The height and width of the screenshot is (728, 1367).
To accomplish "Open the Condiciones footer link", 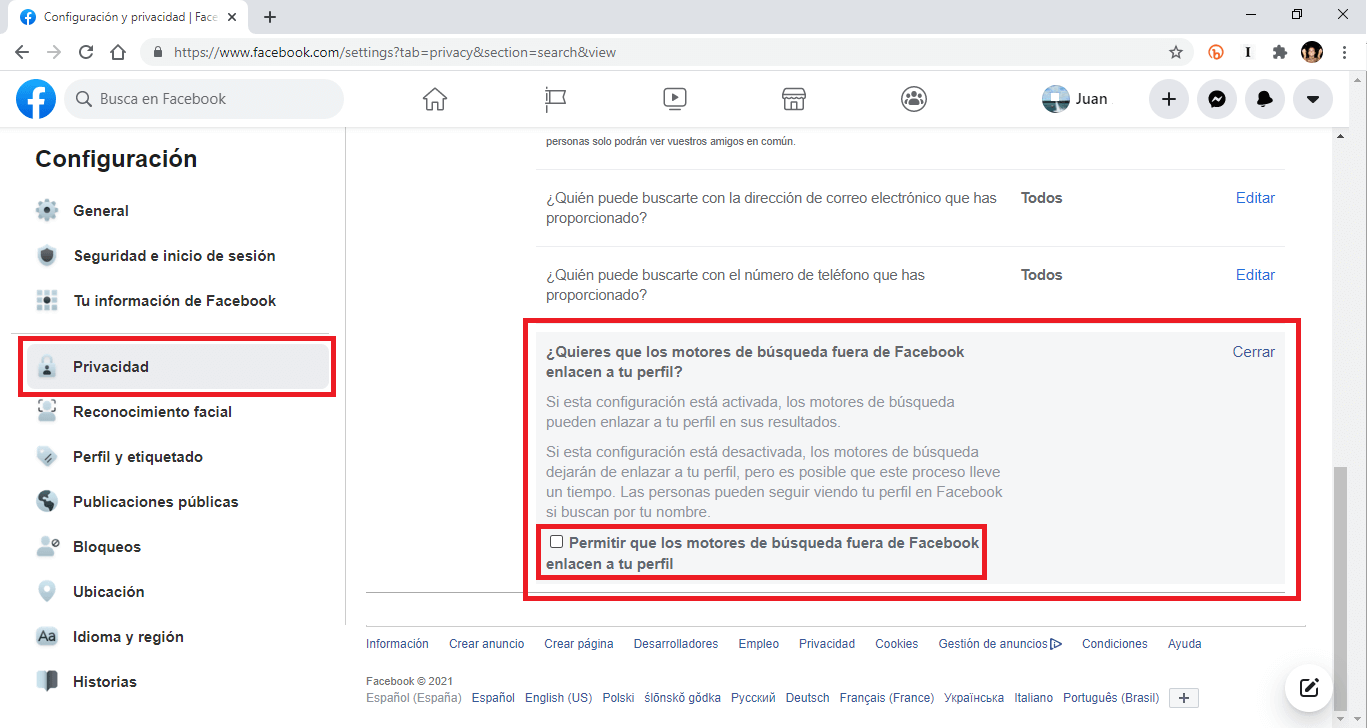I will tap(1115, 644).
